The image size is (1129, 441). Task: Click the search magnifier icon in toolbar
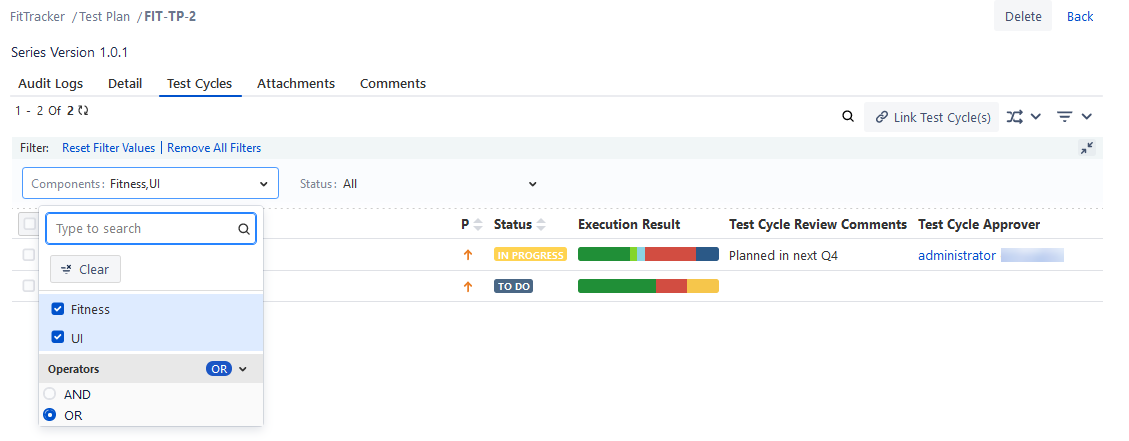click(x=848, y=117)
